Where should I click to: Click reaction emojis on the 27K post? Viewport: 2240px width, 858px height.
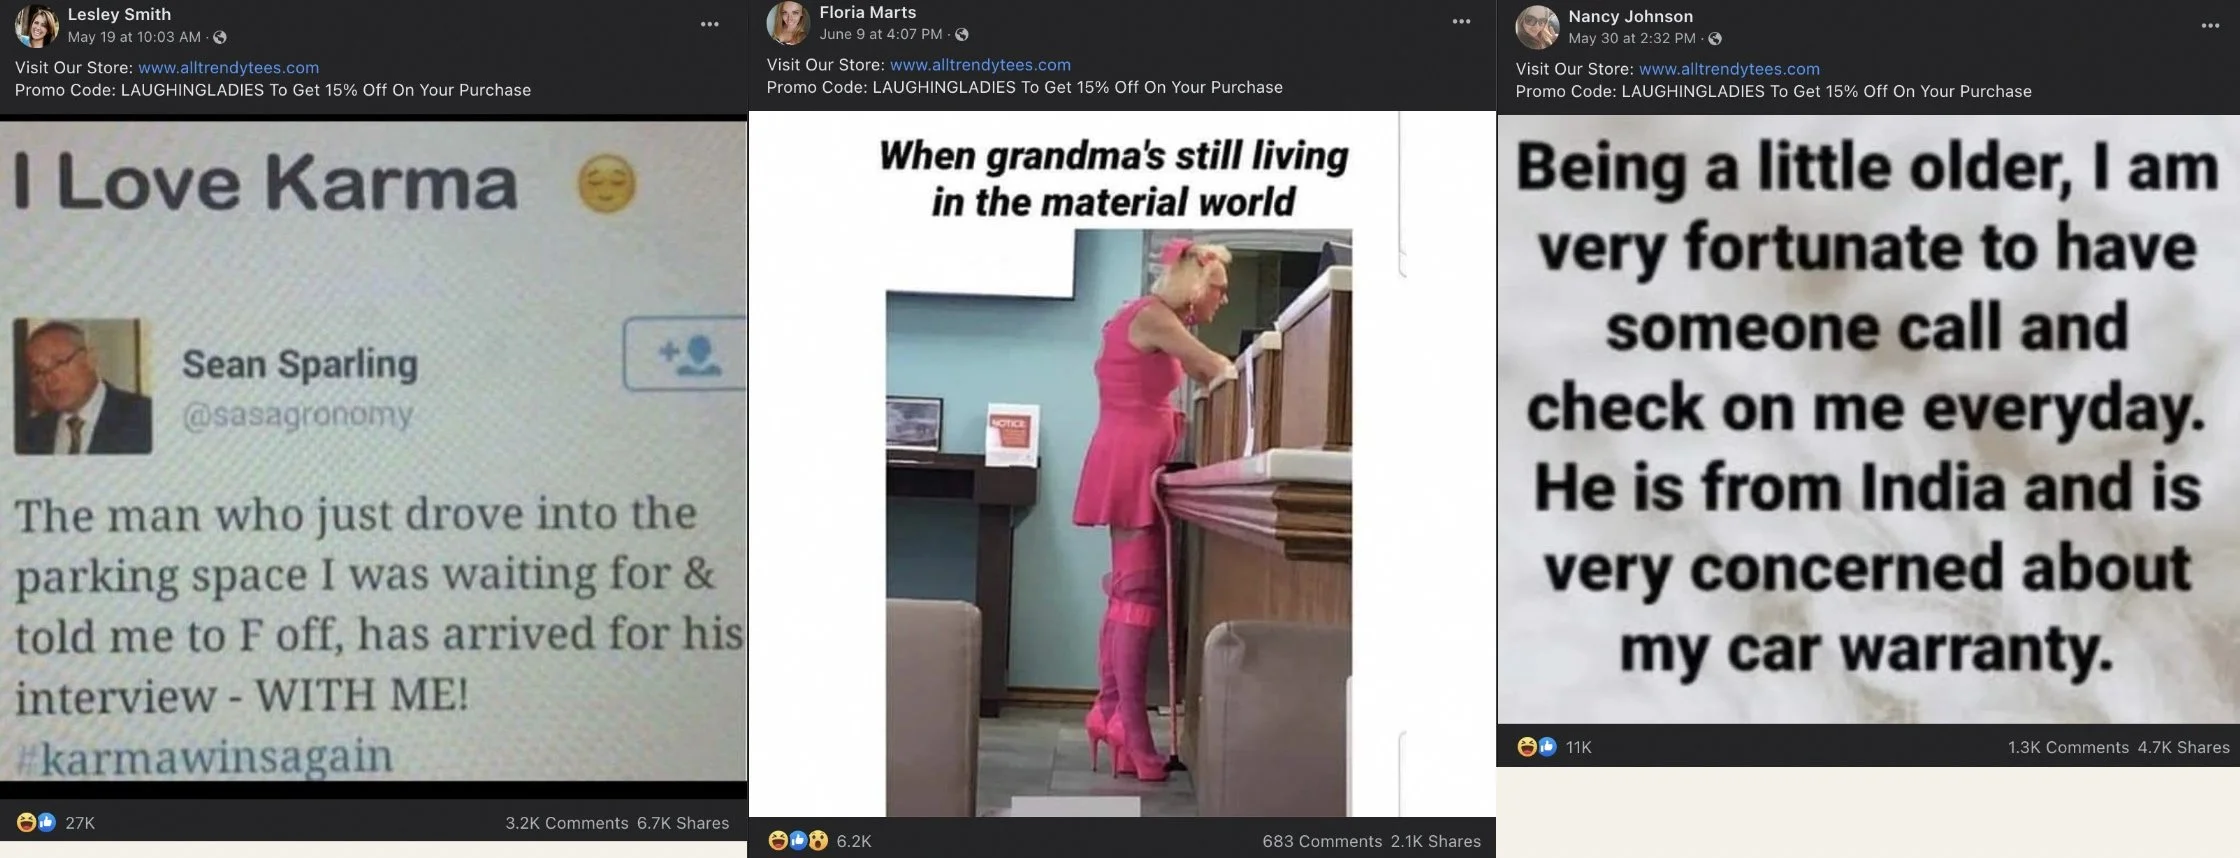36,822
